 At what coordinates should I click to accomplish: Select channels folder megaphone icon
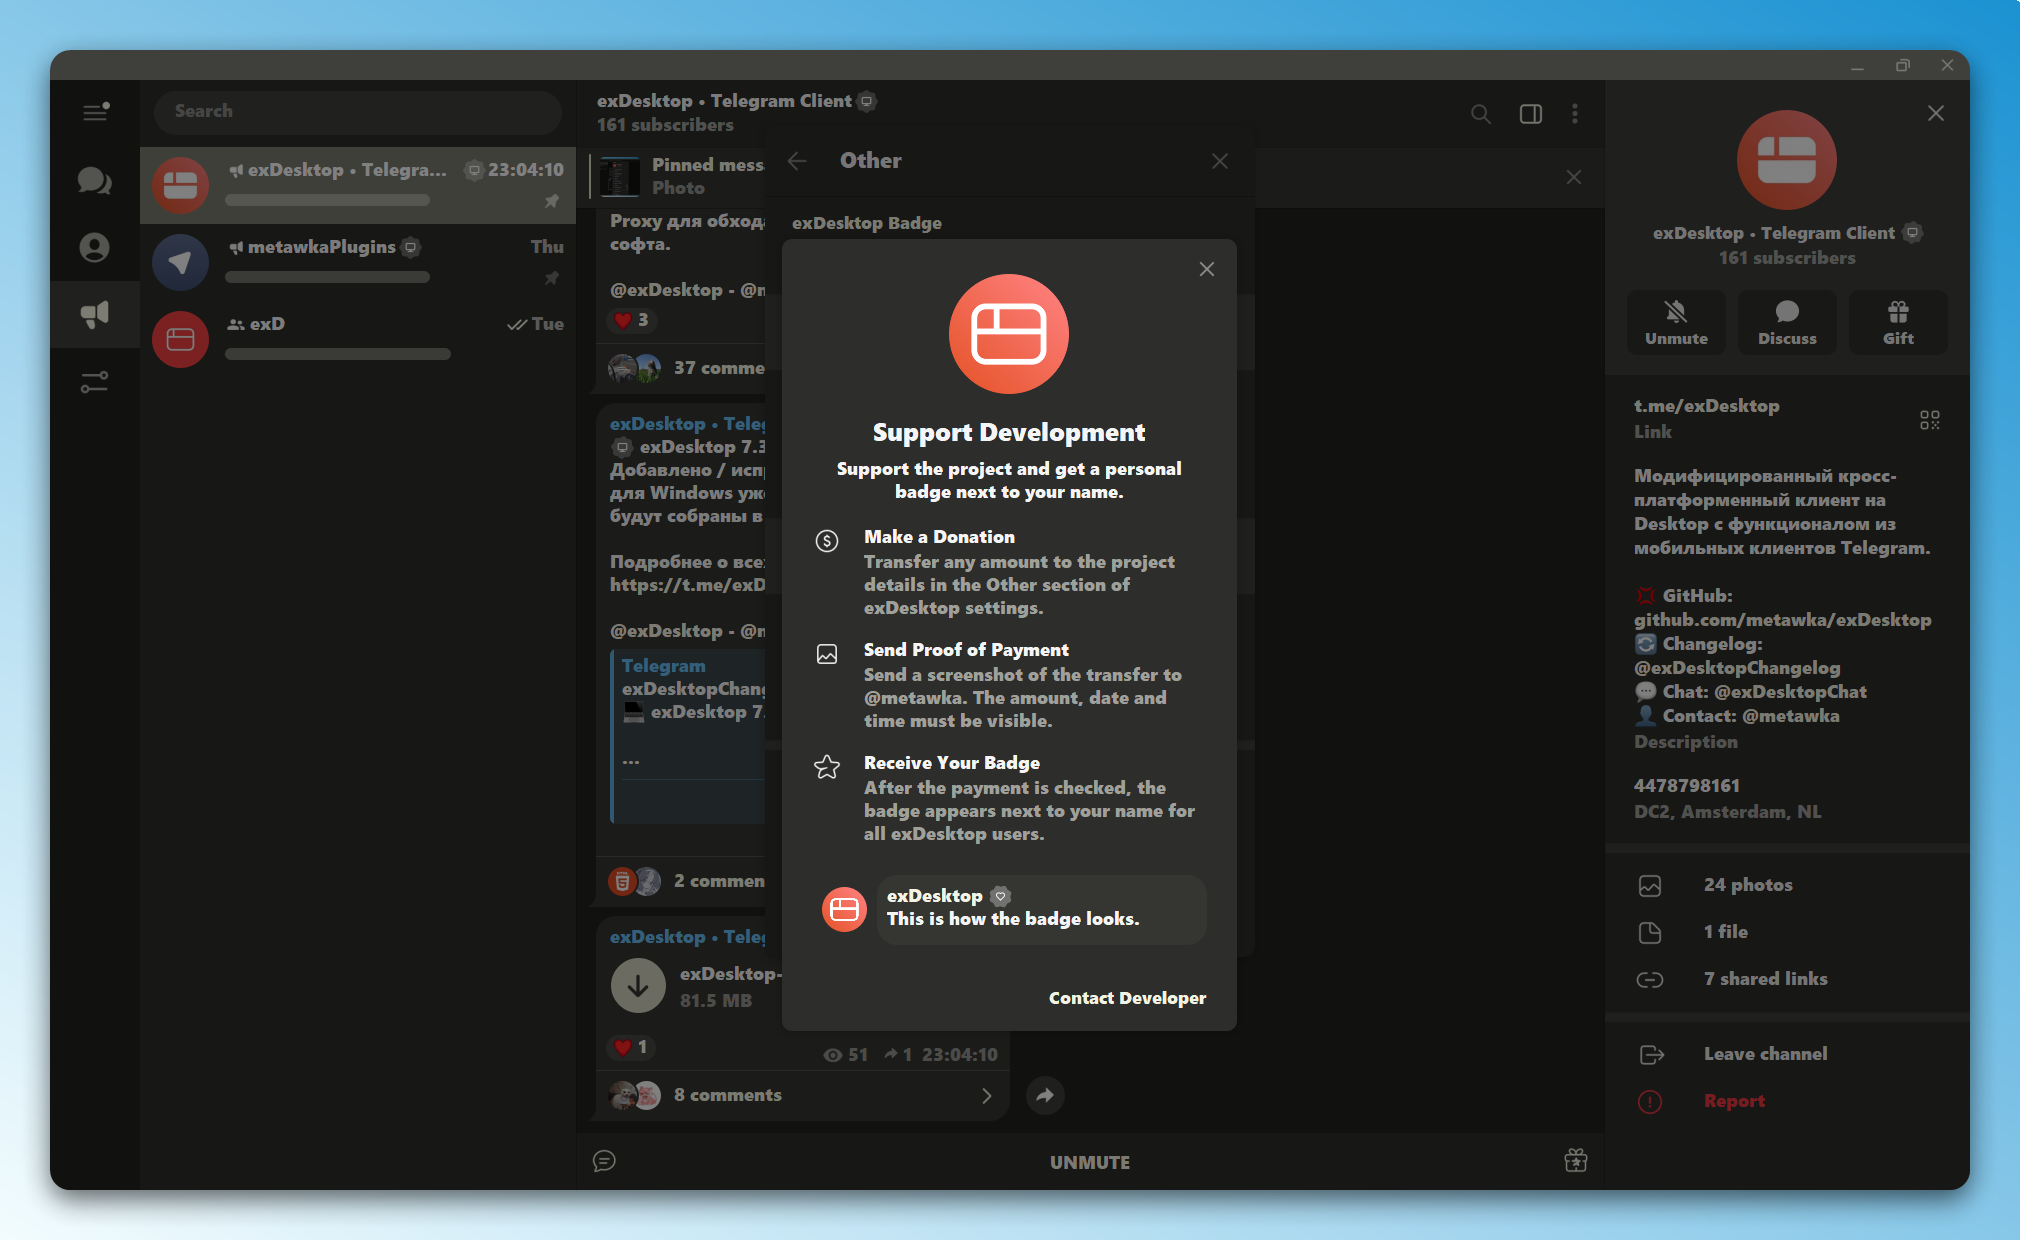[95, 314]
